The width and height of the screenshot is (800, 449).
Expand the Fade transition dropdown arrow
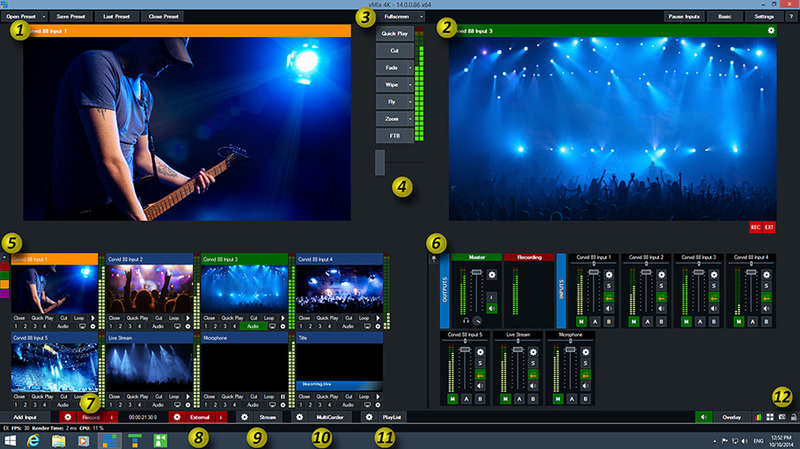[412, 67]
